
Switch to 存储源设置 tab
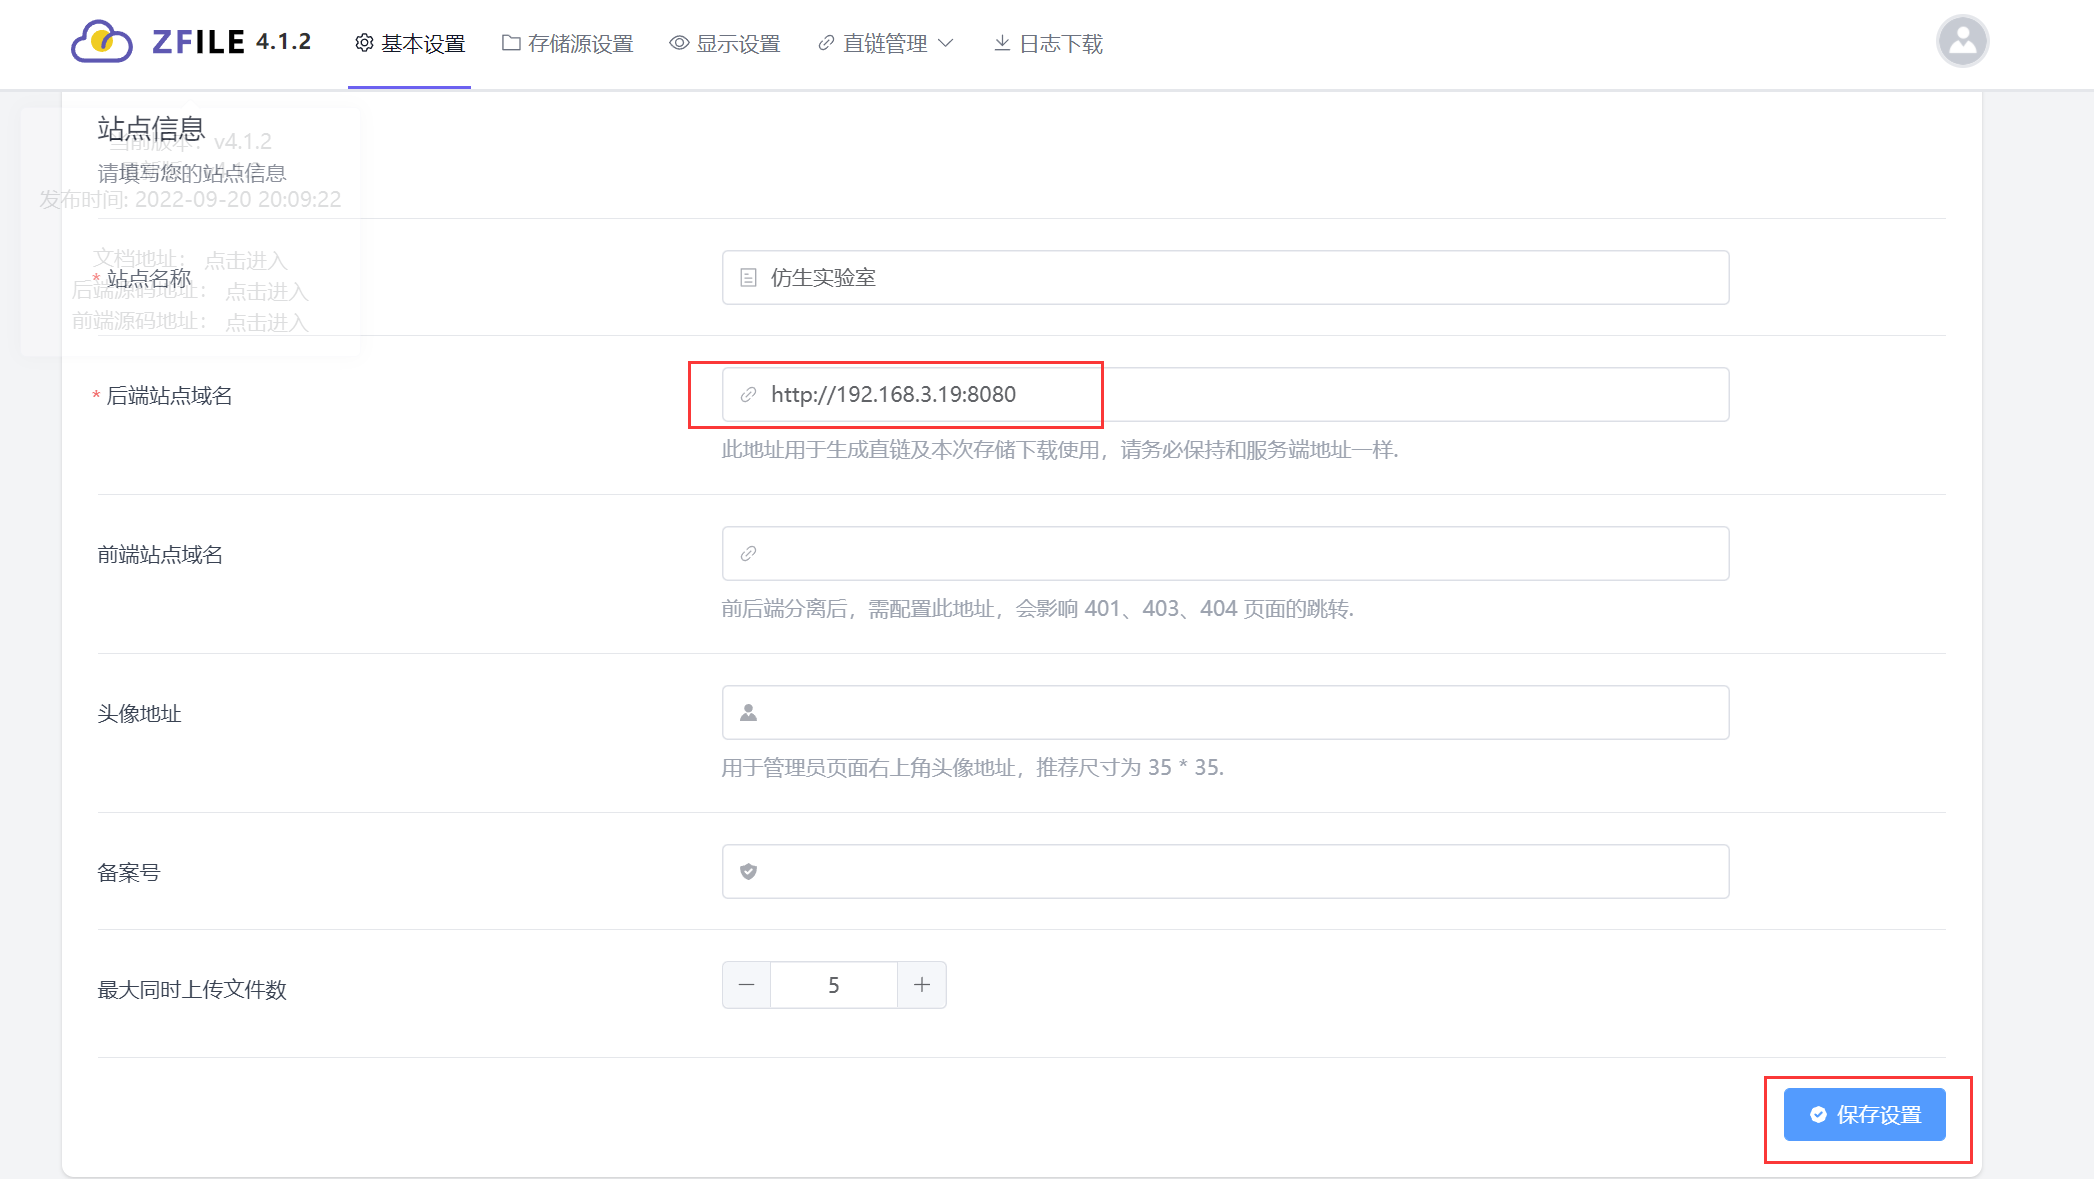pyautogui.click(x=568, y=44)
